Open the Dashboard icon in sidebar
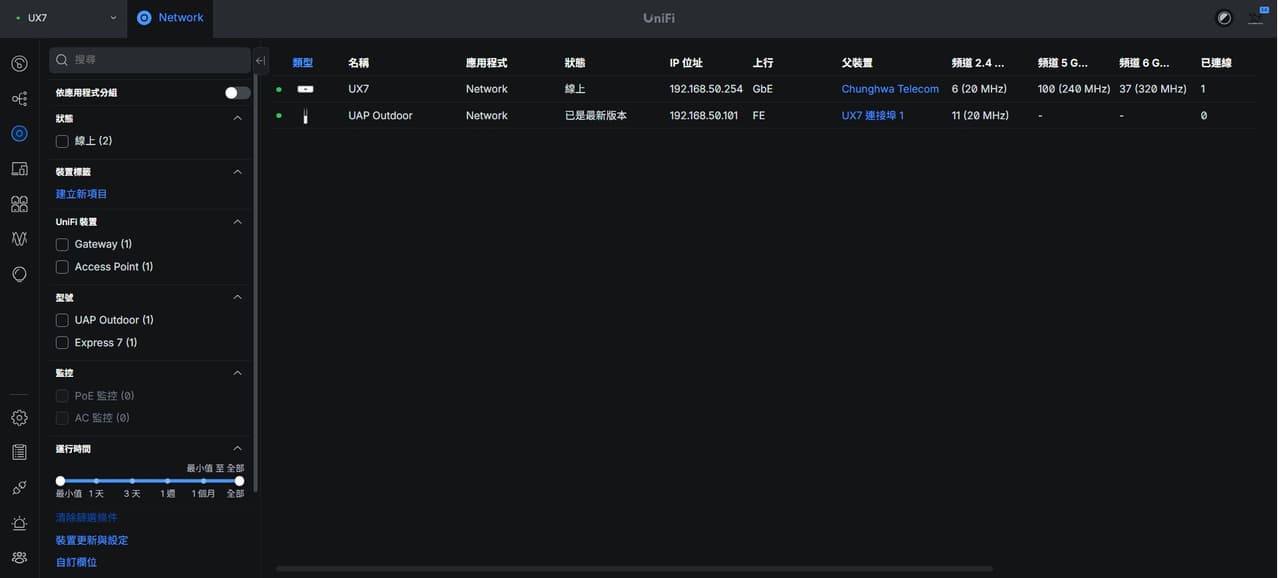The height and width of the screenshot is (578, 1279). tap(19, 64)
